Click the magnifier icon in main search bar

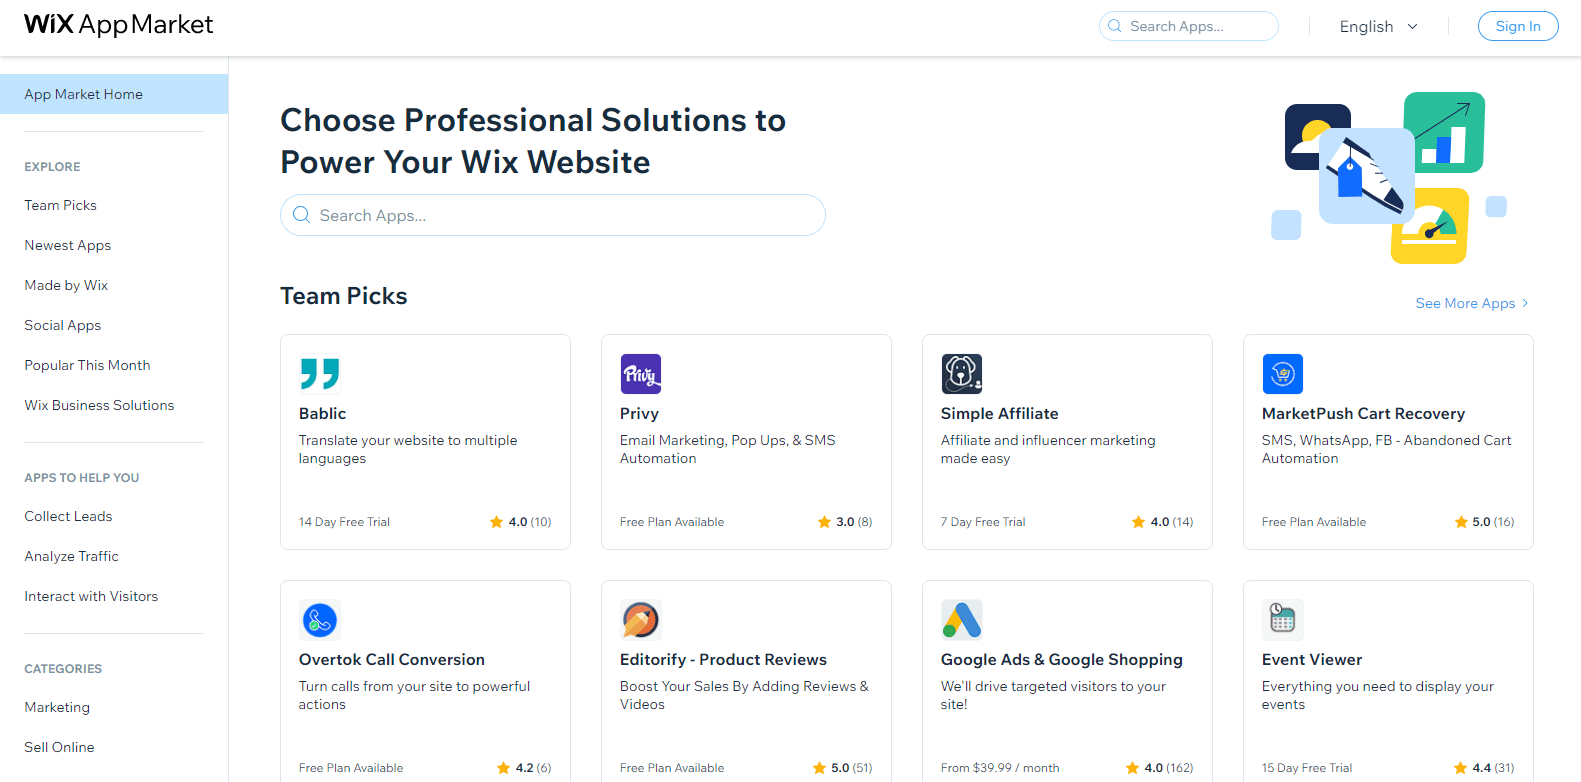(301, 215)
